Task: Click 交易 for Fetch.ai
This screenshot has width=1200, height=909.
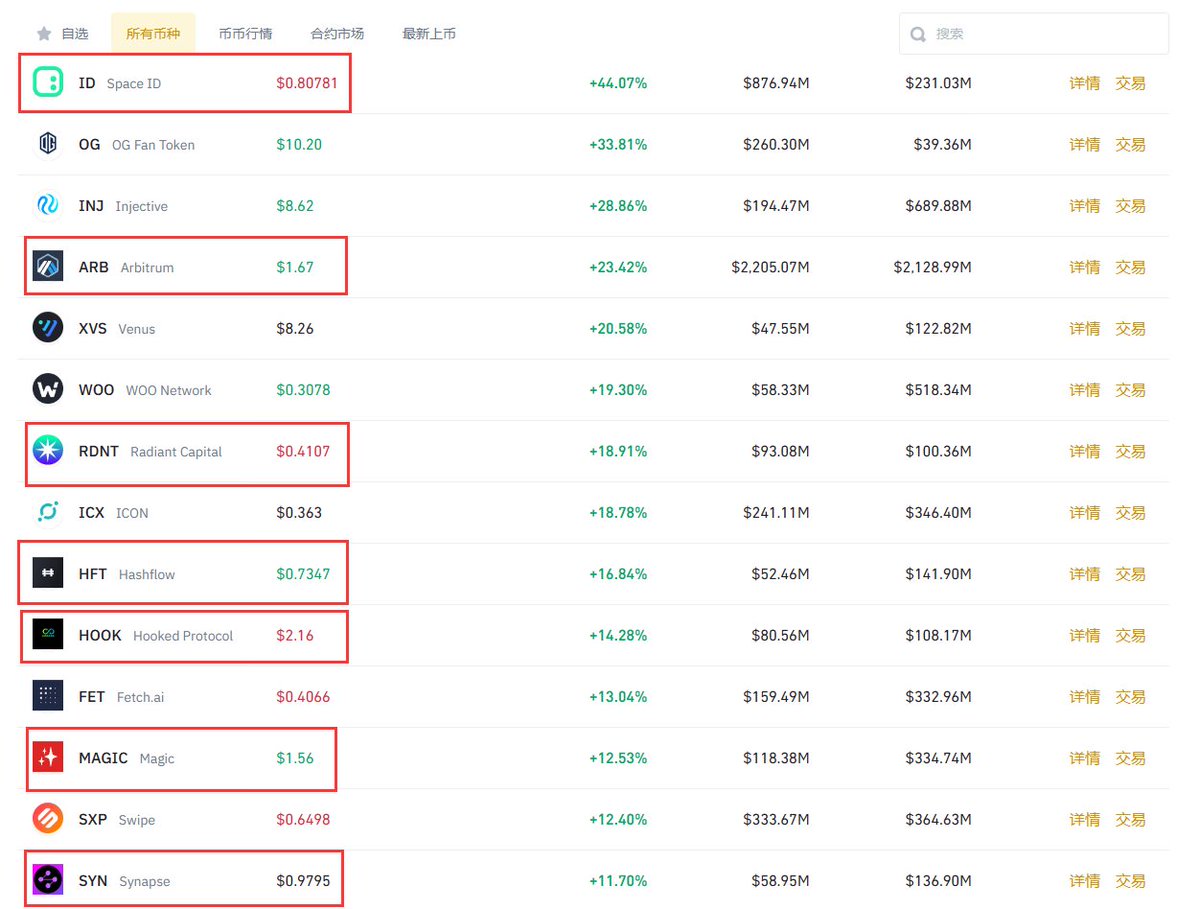Action: [1130, 696]
